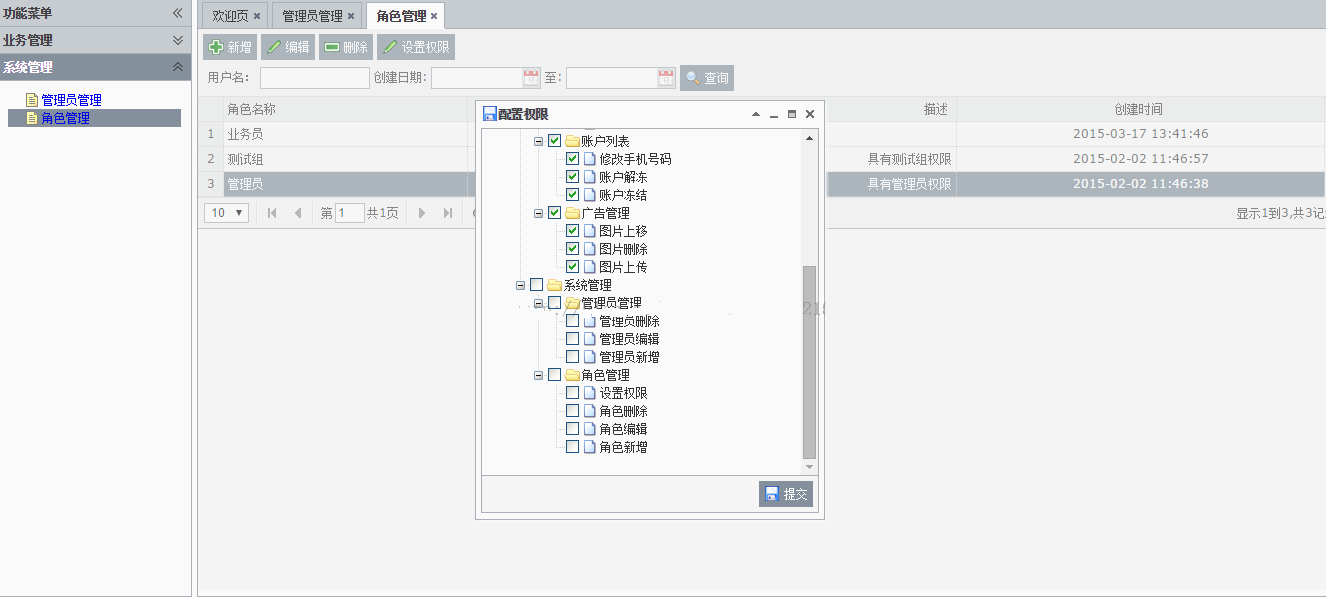Toggle the 广告管理 folder checkbox
Viewport: 1326px width, 597px height.
pyautogui.click(x=554, y=213)
